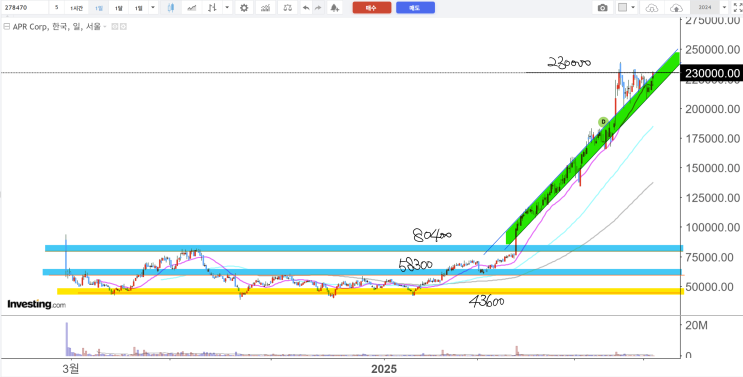The image size is (743, 377).
Task: Select the 5 minute interval
Action: [x=56, y=8]
